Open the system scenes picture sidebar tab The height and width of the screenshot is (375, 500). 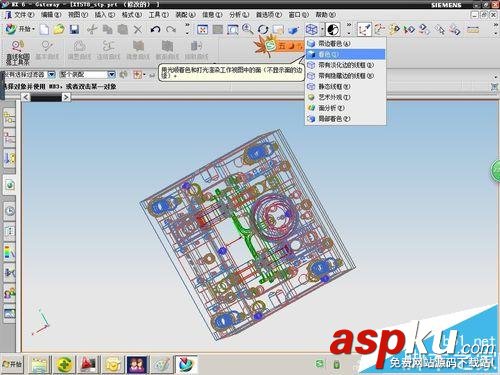pyautogui.click(x=10, y=313)
